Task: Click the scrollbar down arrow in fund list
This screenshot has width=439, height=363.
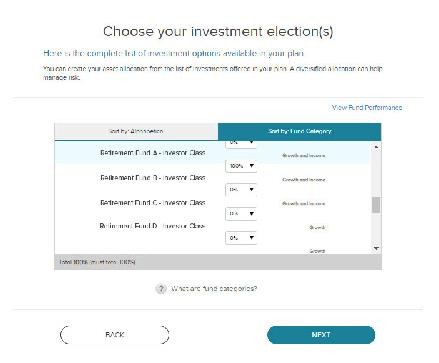Action: tap(376, 248)
